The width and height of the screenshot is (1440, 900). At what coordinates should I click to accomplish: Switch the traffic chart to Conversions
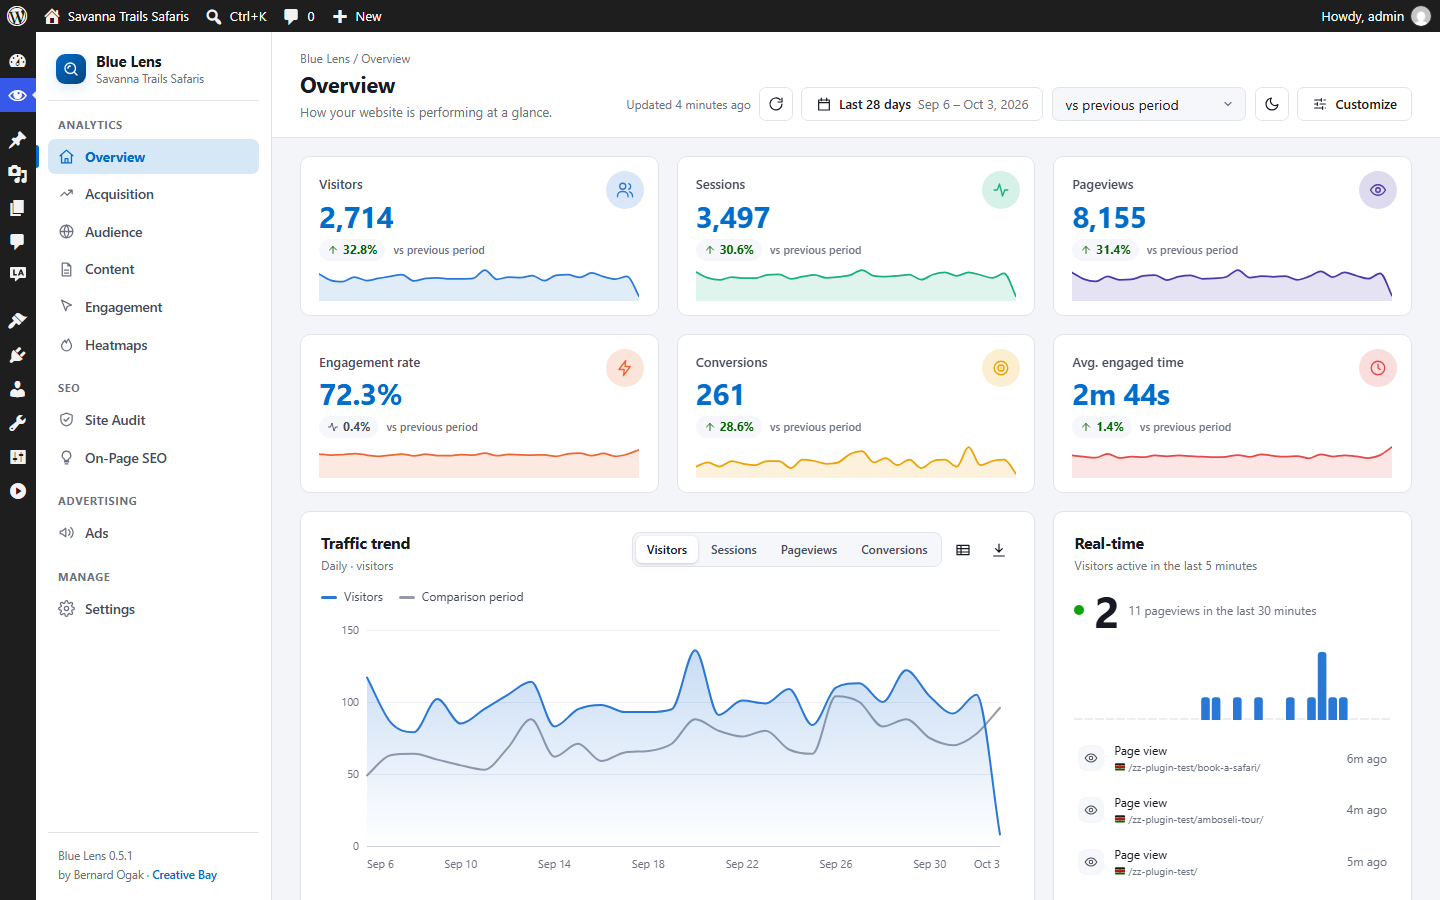pos(894,550)
